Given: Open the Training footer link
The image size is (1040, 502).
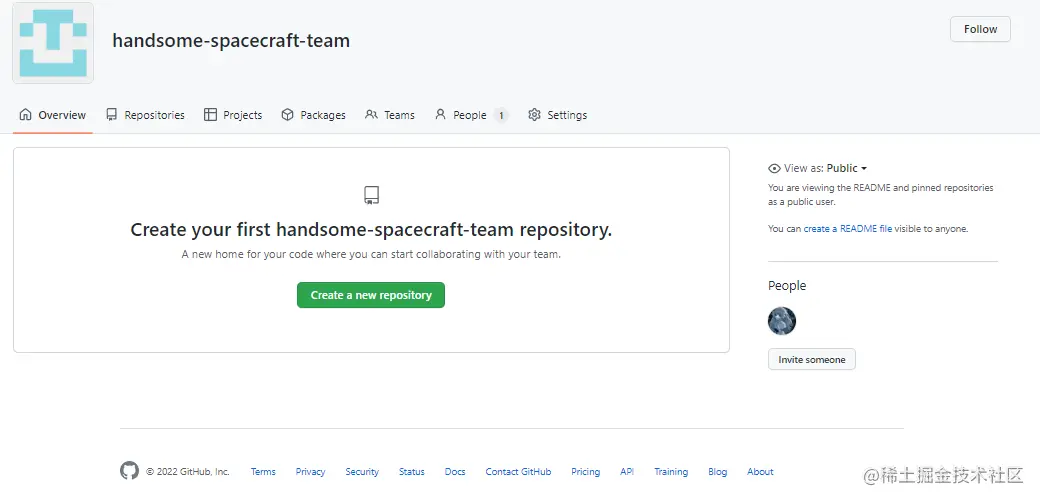Looking at the screenshot, I should (671, 472).
